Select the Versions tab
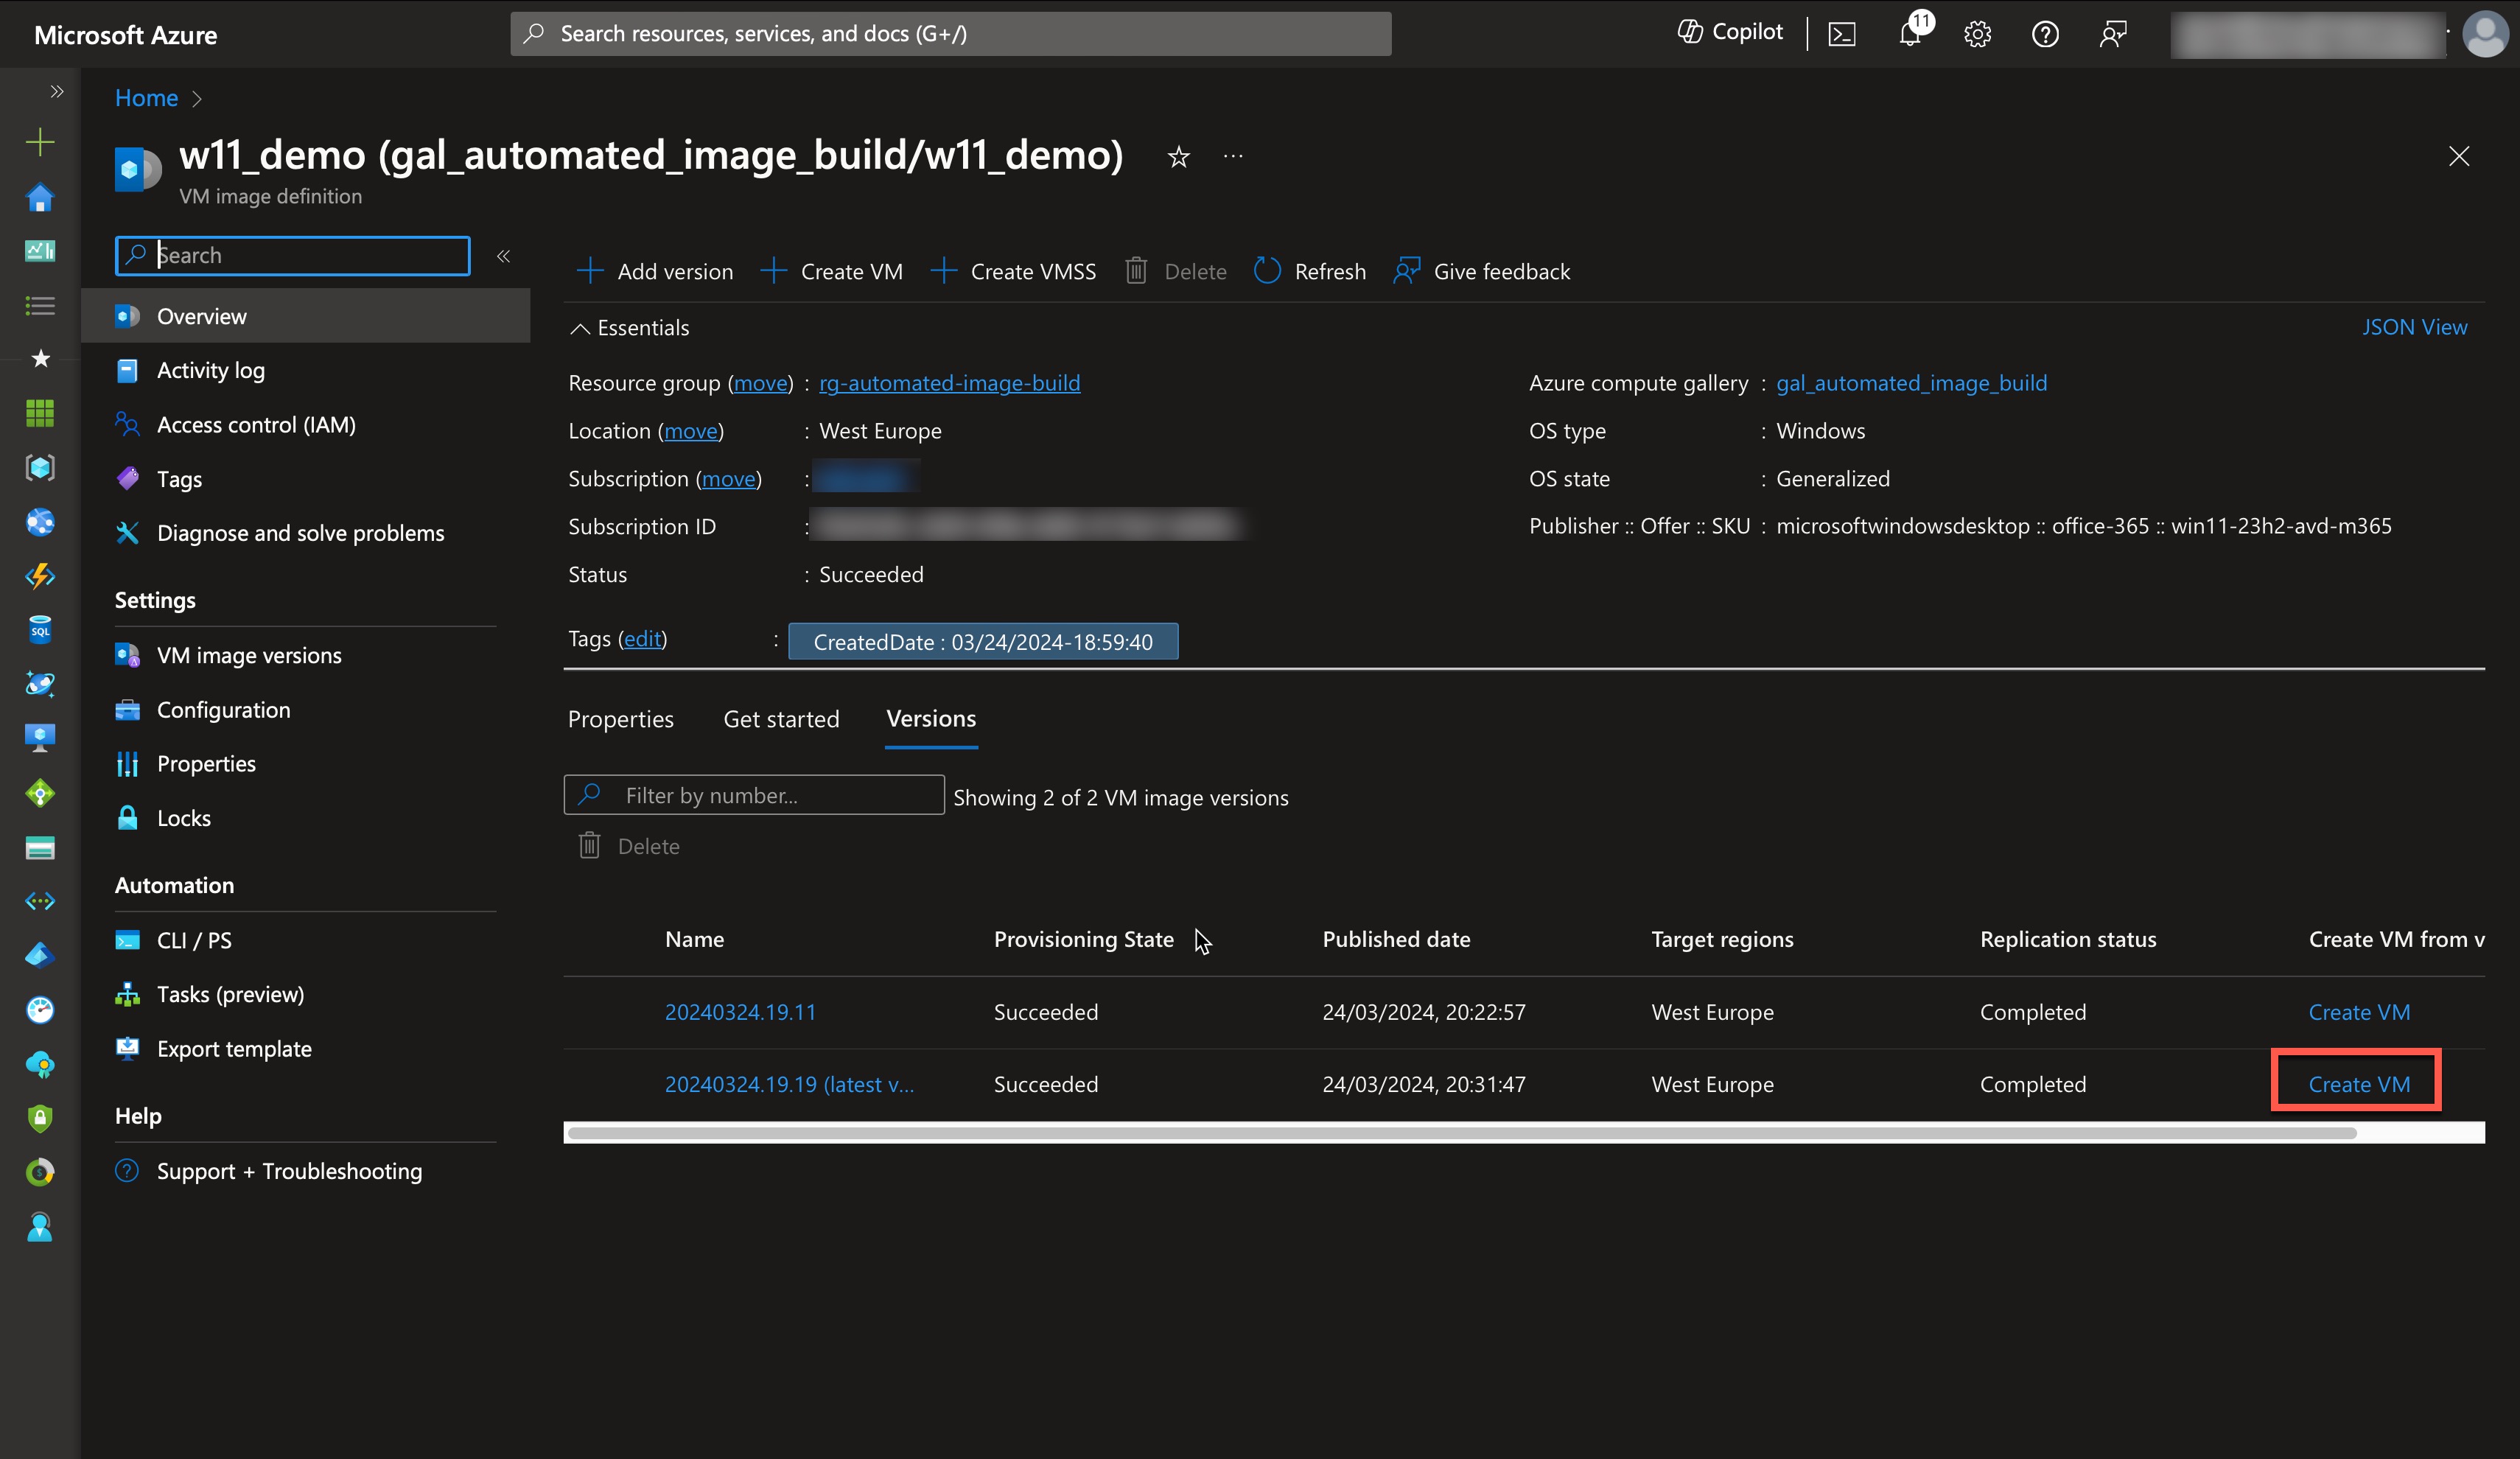This screenshot has width=2520, height=1459. pos(931,719)
